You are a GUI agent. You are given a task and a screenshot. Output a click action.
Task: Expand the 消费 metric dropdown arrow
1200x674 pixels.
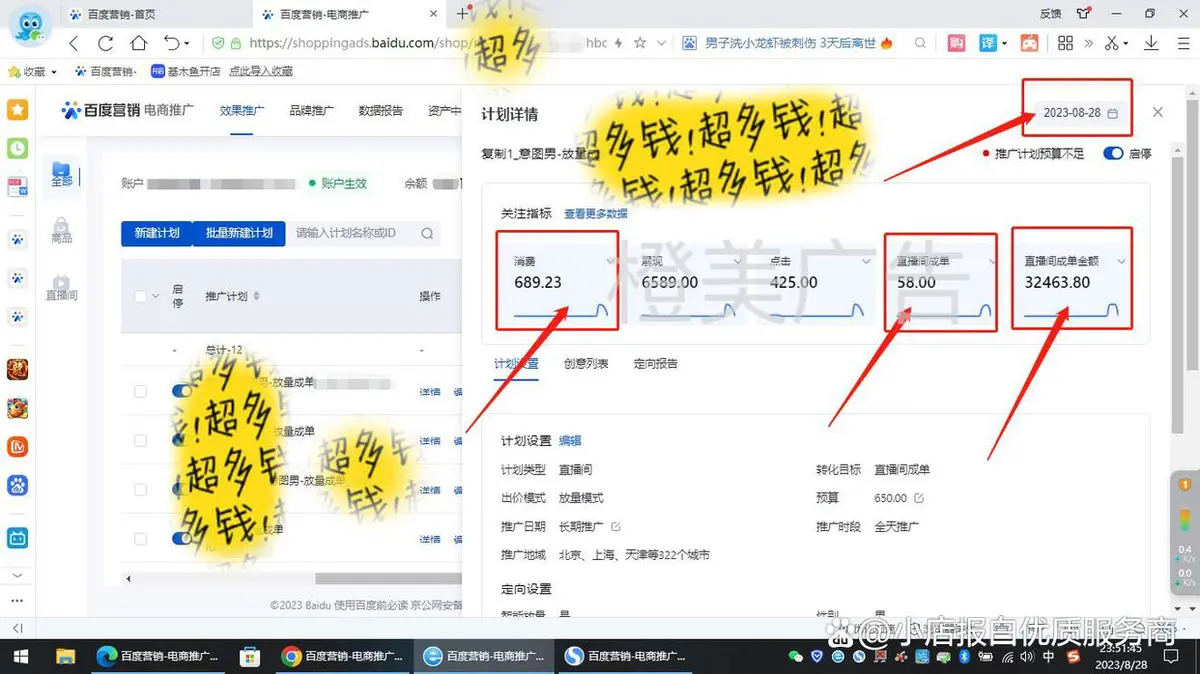pos(610,261)
